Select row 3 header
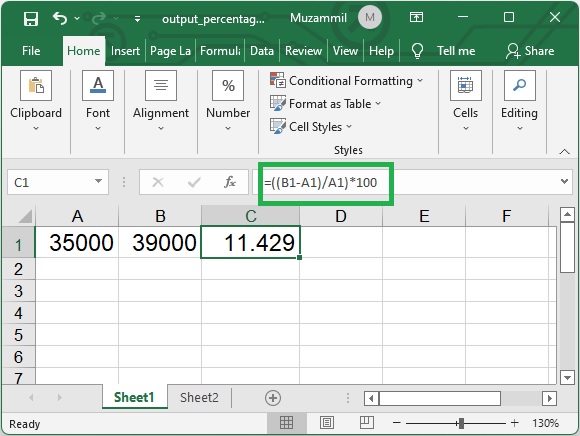This screenshot has height=436, width=580. click(18, 291)
